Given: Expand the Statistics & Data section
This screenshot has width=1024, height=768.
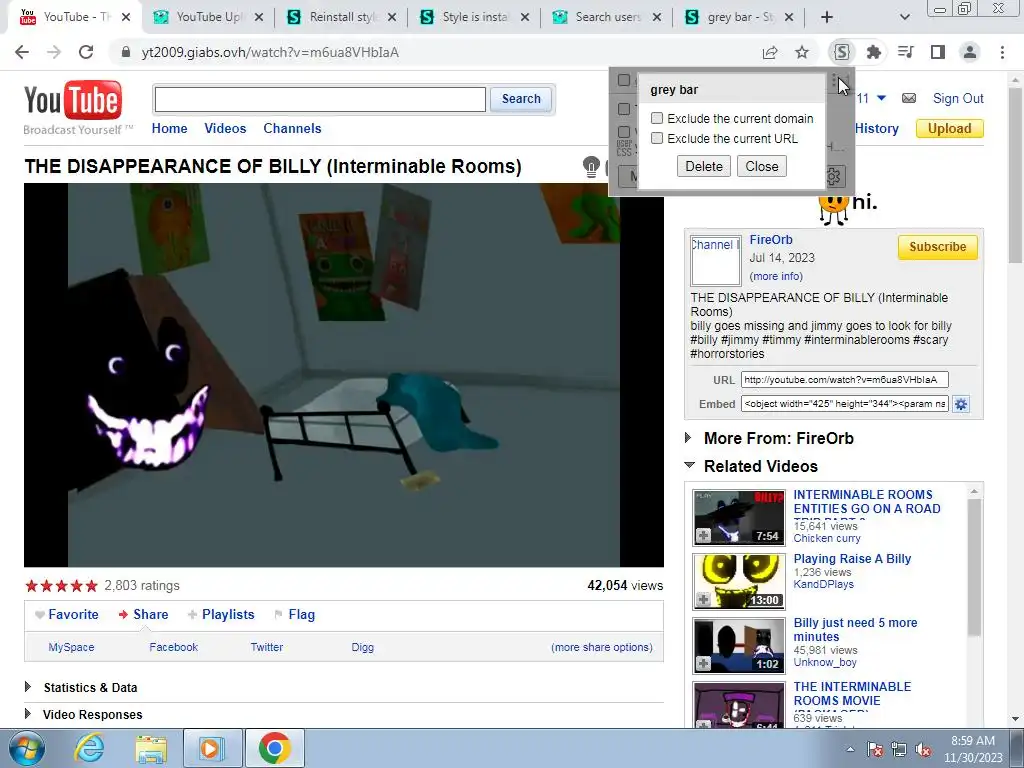Looking at the screenshot, I should pyautogui.click(x=28, y=687).
